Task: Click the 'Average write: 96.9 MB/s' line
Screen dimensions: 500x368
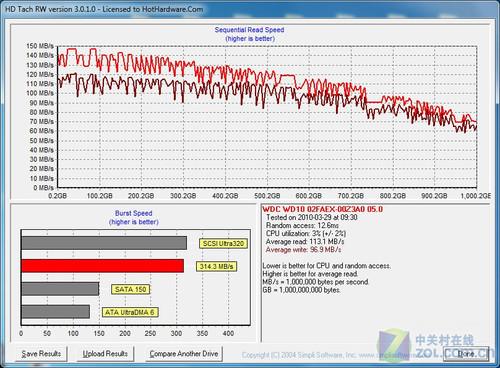Action: [x=303, y=249]
